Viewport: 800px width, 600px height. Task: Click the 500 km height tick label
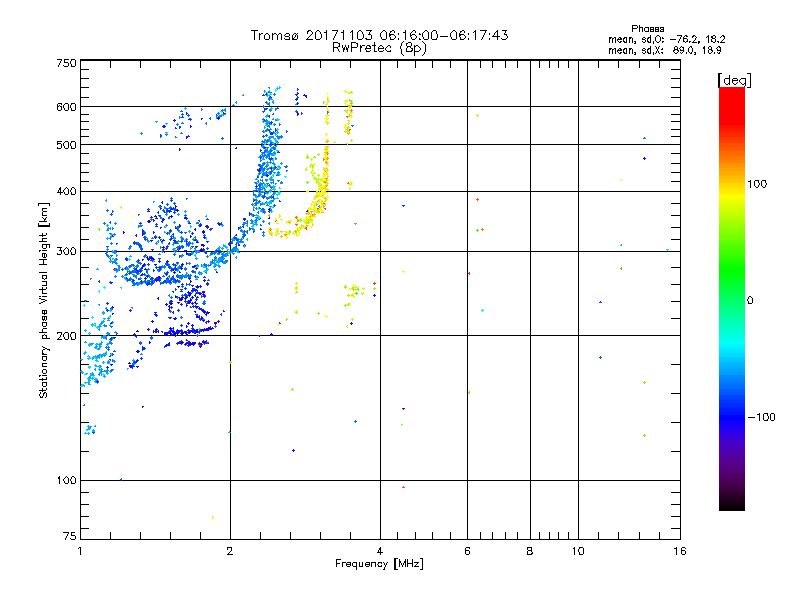pos(66,145)
